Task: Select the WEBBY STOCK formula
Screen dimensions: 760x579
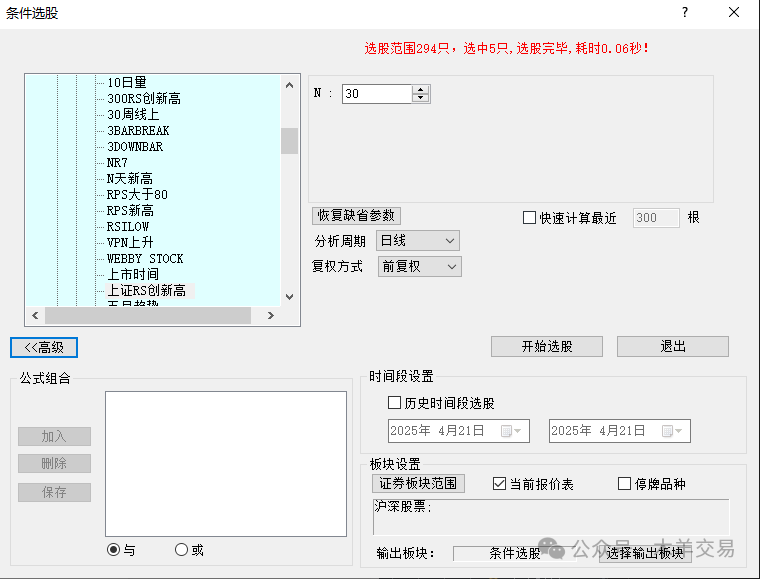Action: pyautogui.click(x=145, y=258)
